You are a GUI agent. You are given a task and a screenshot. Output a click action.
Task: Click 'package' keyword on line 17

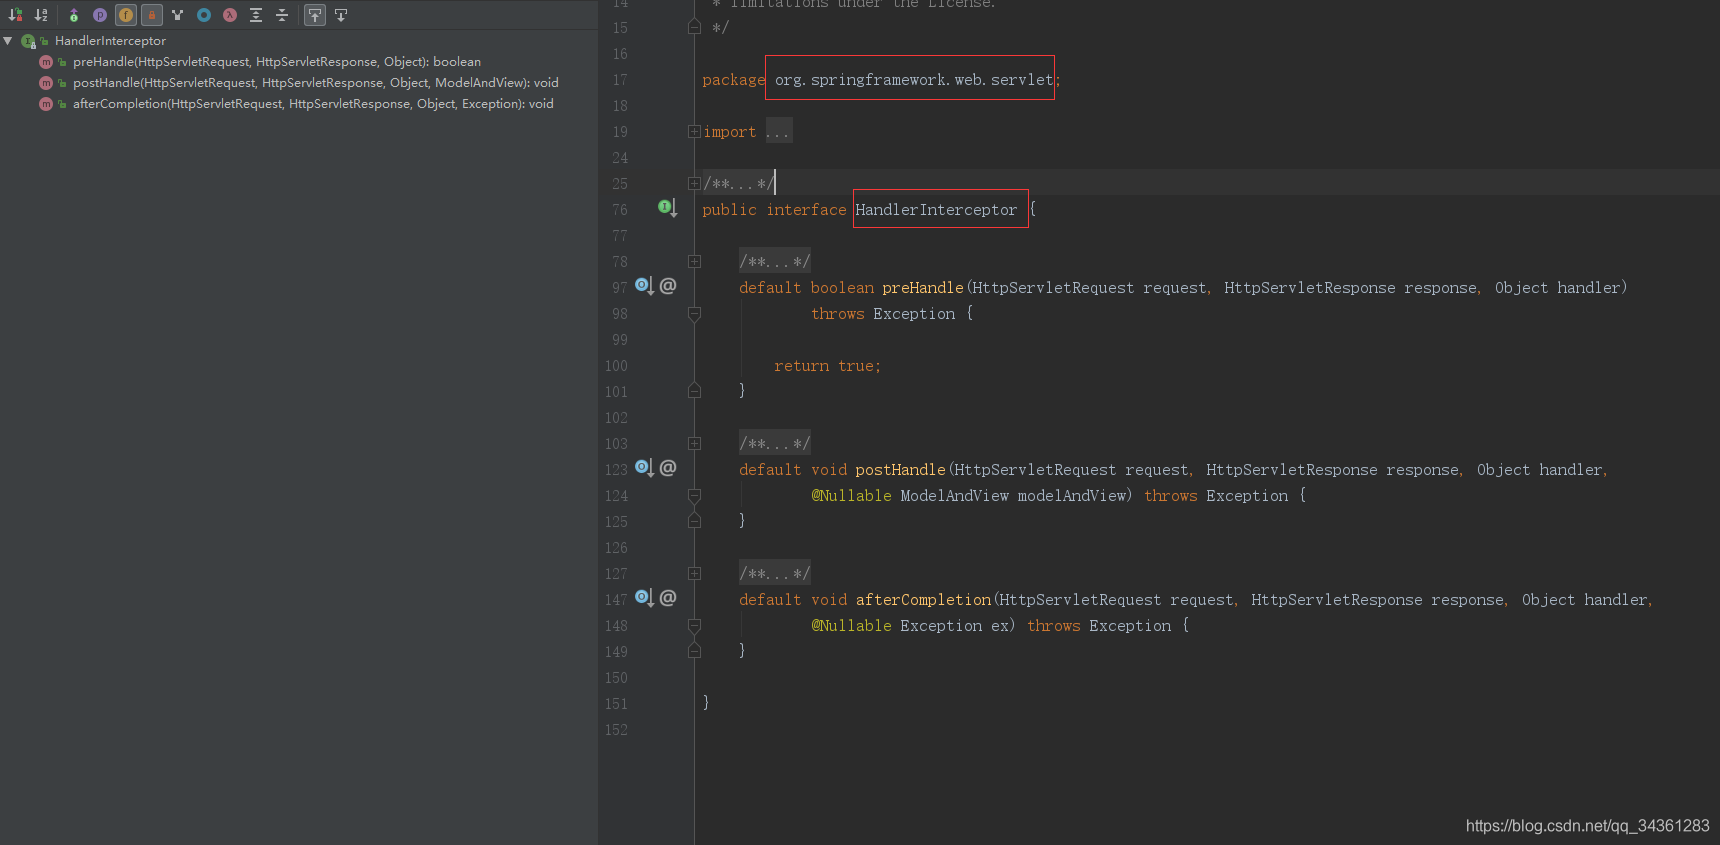(x=733, y=79)
